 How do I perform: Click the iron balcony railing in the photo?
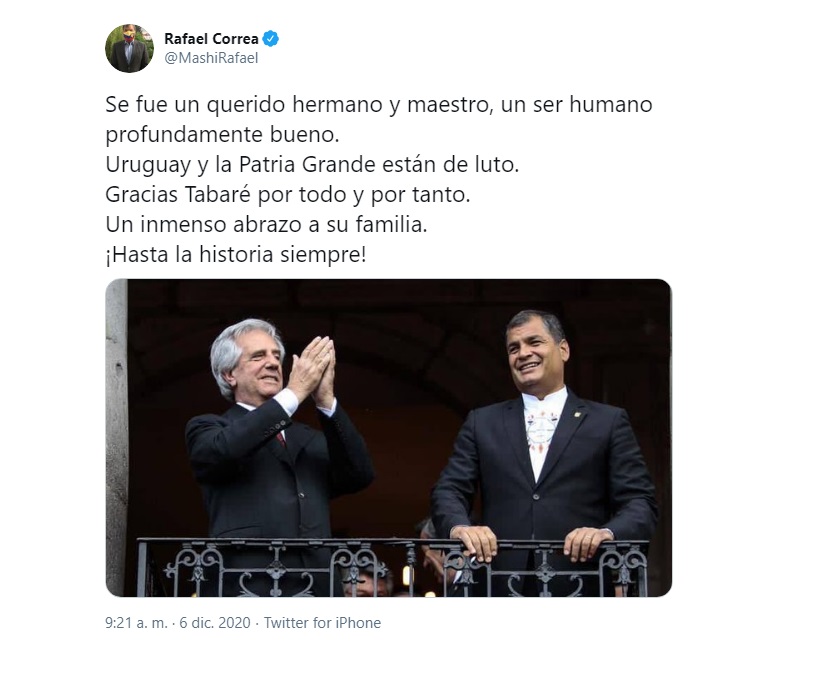click(393, 567)
